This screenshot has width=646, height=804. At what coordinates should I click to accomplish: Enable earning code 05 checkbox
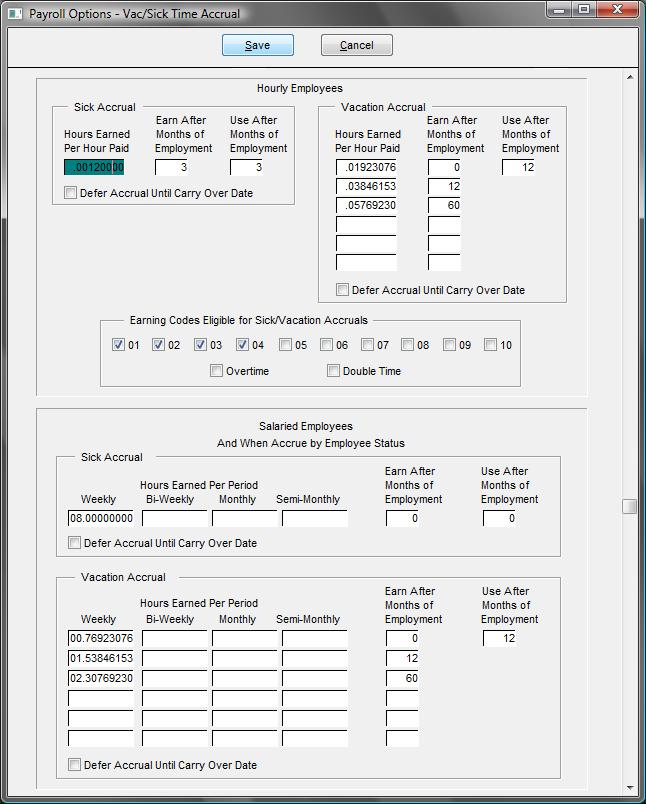tap(286, 345)
